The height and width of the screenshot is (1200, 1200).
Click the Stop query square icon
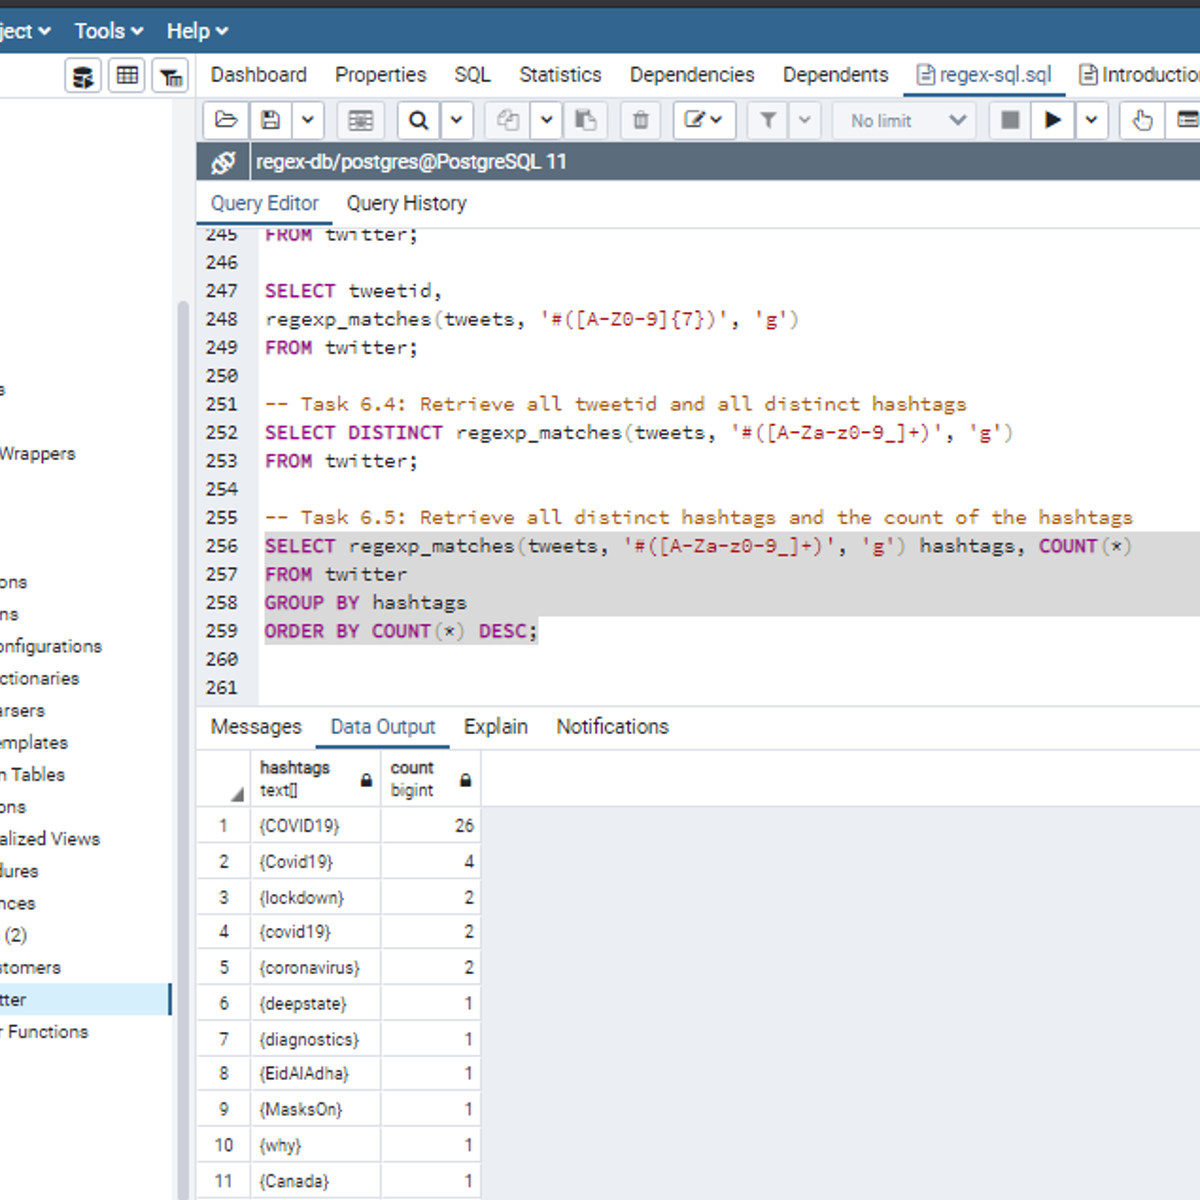click(1010, 121)
